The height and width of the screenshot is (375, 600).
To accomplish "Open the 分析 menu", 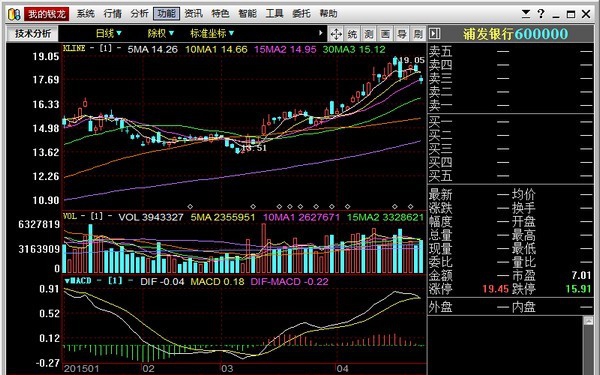I will click(139, 14).
